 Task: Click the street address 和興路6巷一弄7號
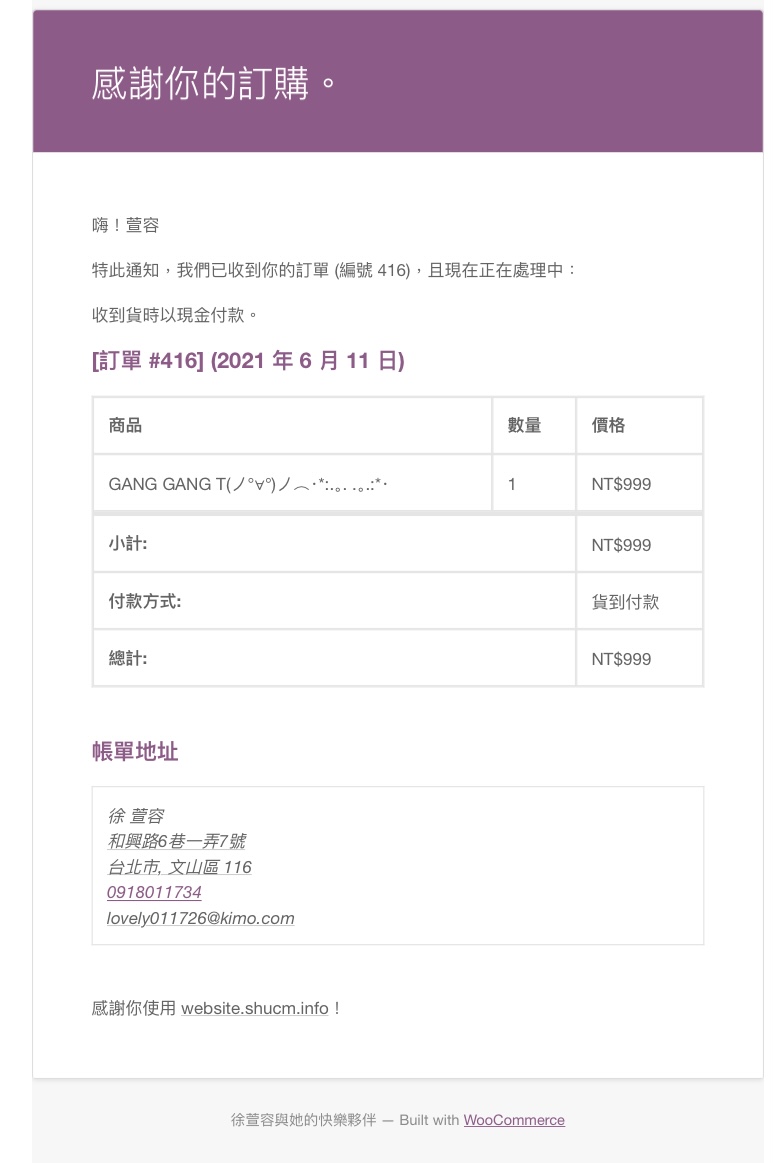coord(176,841)
